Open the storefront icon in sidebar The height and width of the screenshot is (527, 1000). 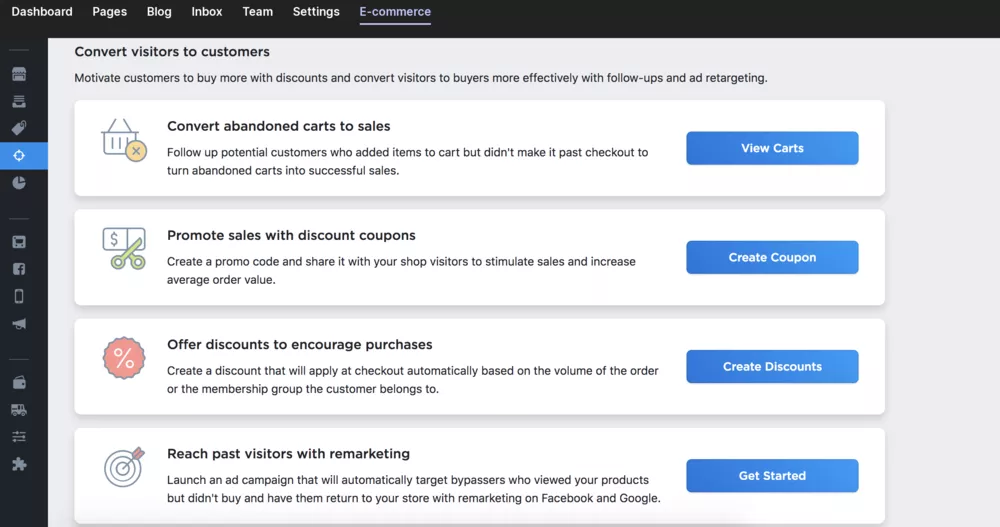(x=19, y=74)
